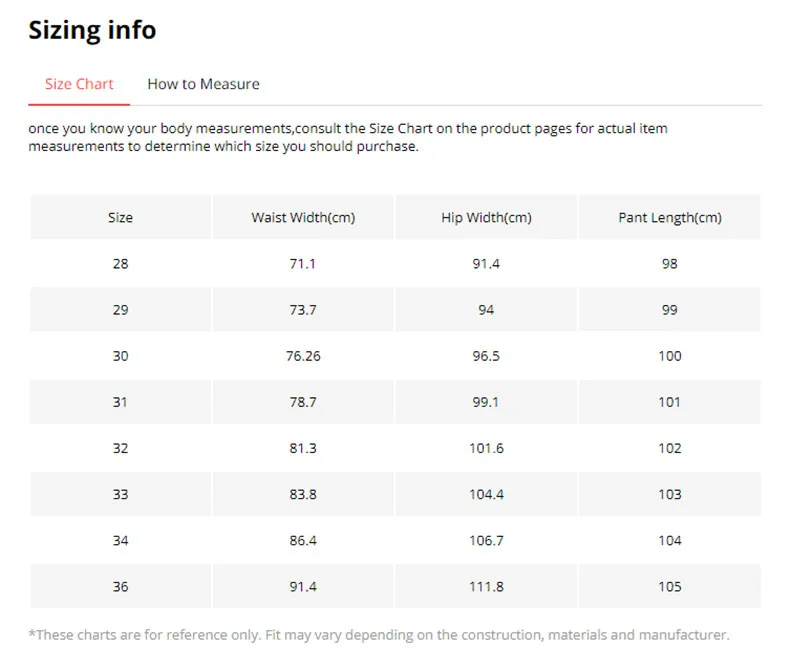Screen dimensions: 790x669
Task: Click hip width value 104.4
Action: click(x=486, y=494)
